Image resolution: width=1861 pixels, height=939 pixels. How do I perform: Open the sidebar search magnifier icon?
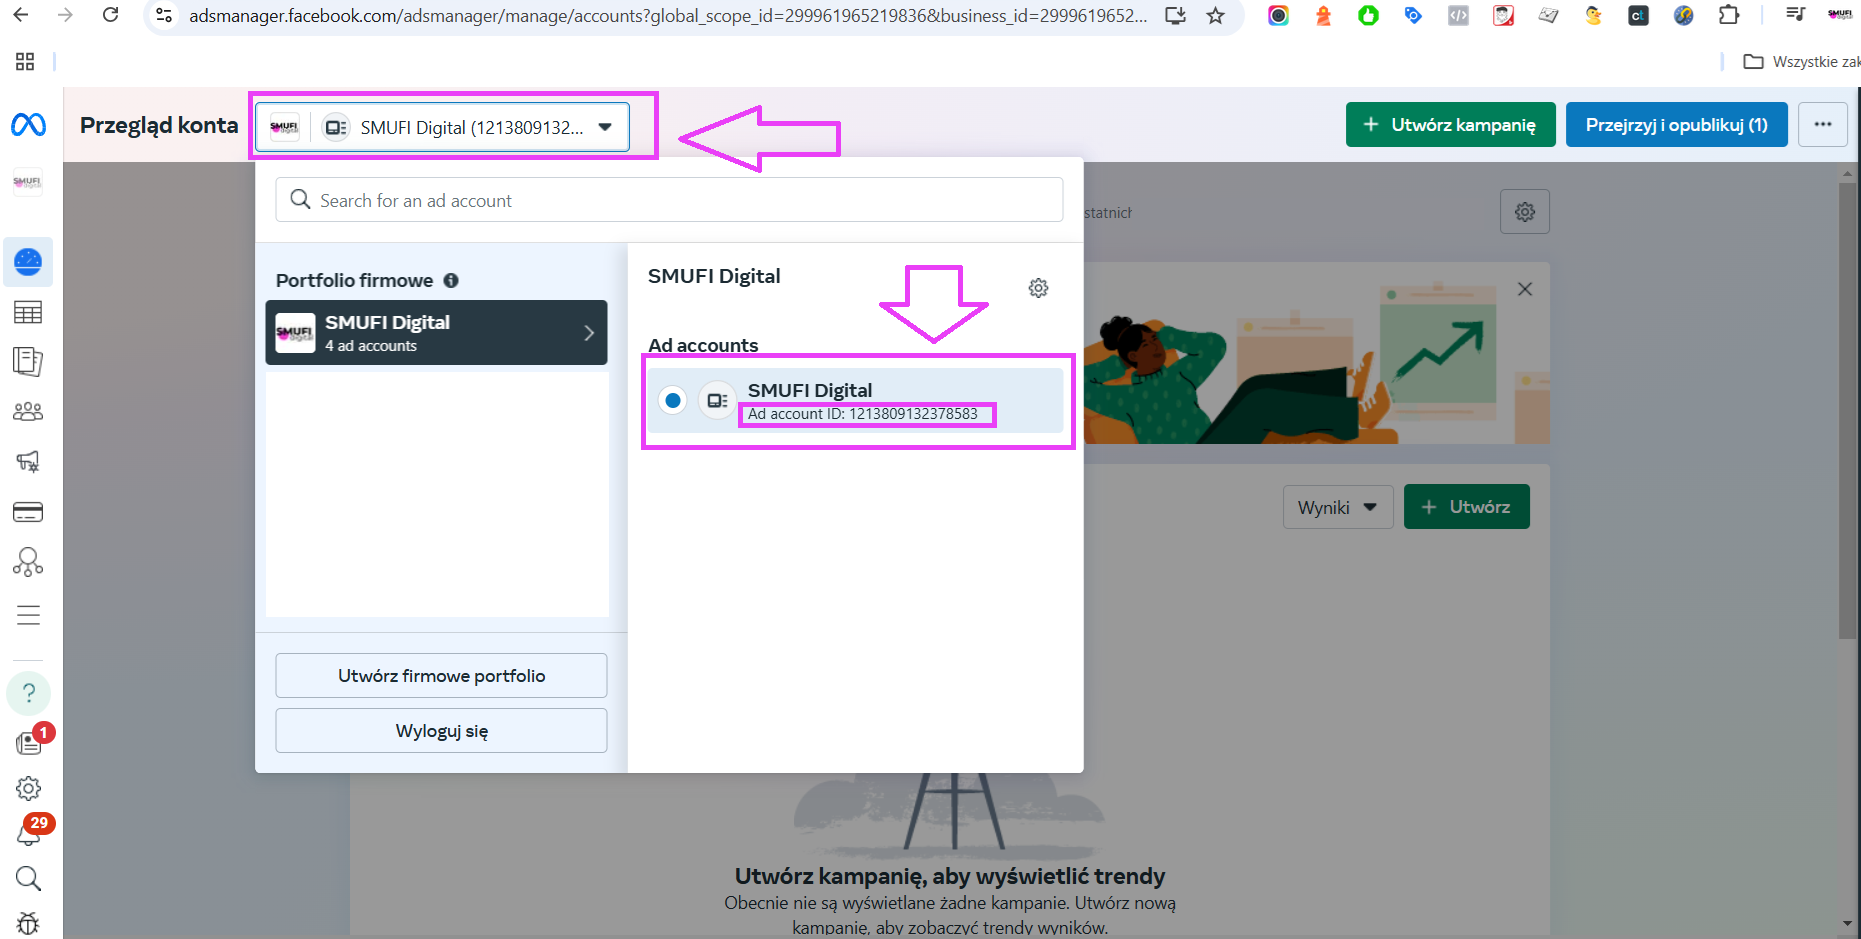(x=28, y=879)
